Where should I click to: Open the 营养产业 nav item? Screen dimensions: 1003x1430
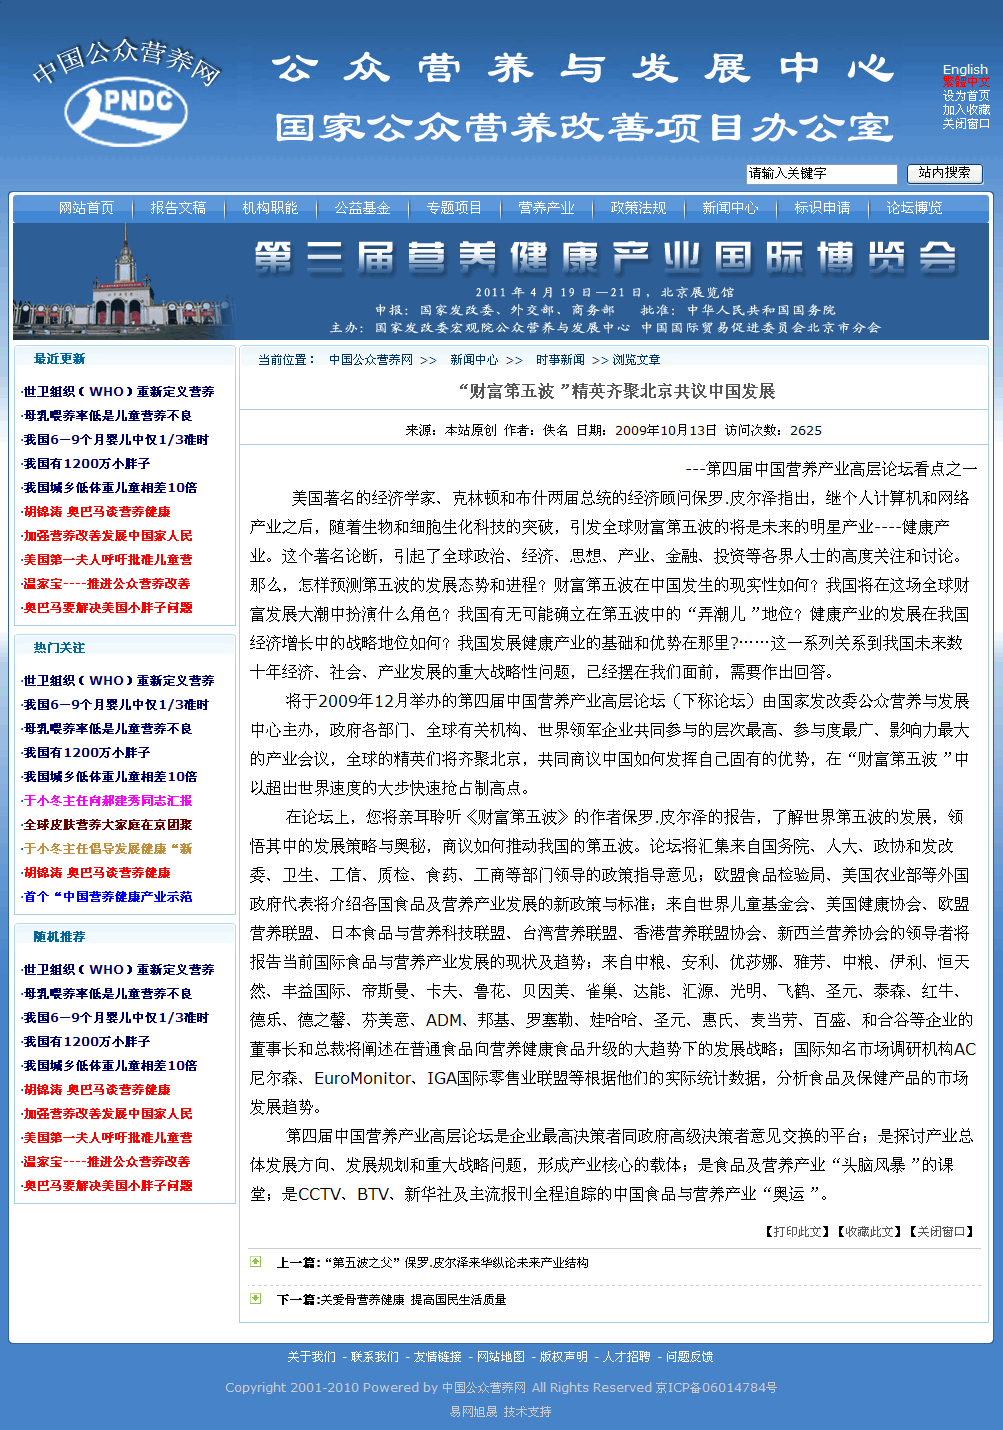(546, 208)
